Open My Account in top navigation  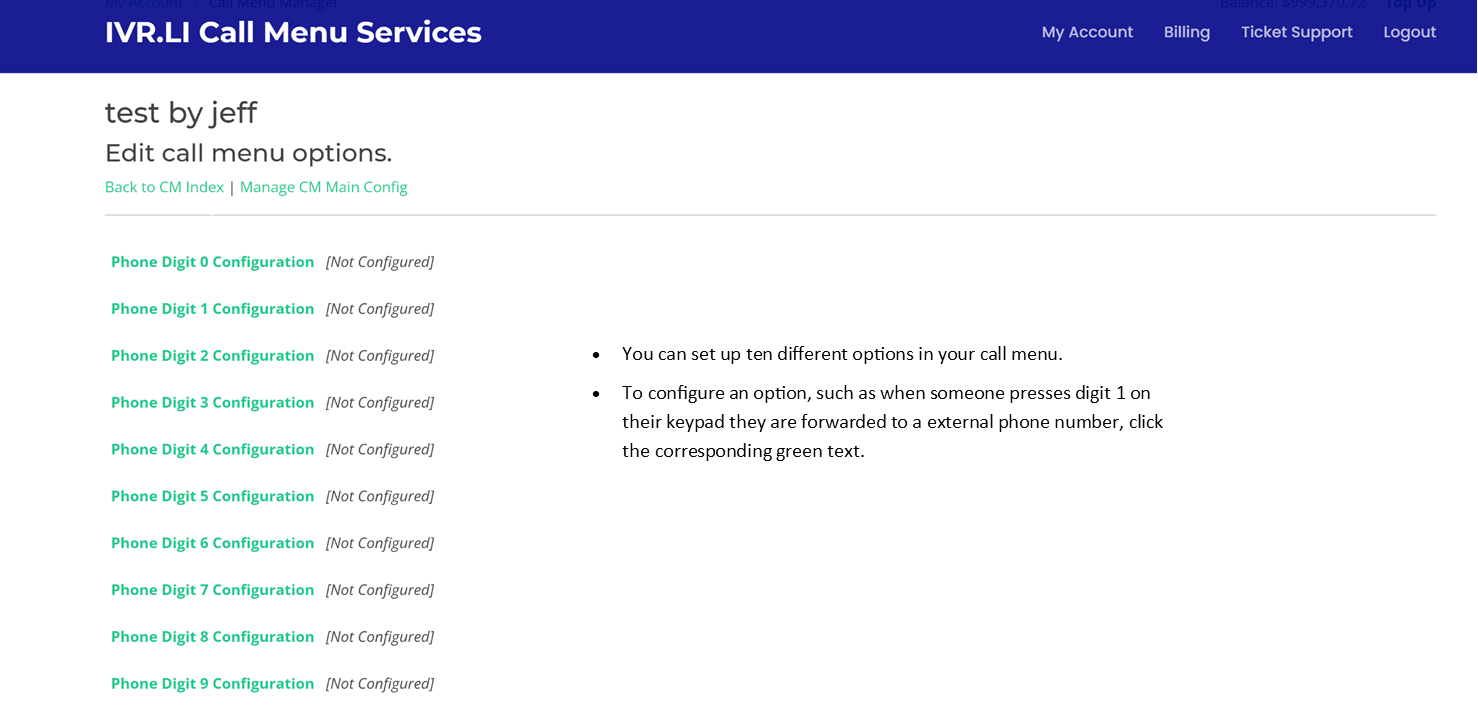[x=1087, y=32]
